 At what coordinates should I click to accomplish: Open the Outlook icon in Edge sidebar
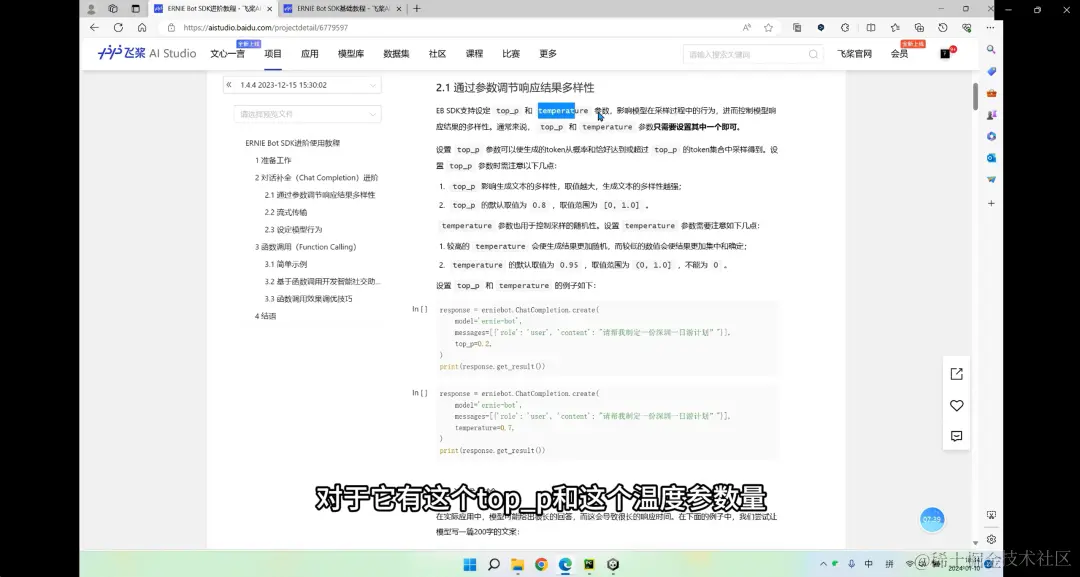pos(991,158)
